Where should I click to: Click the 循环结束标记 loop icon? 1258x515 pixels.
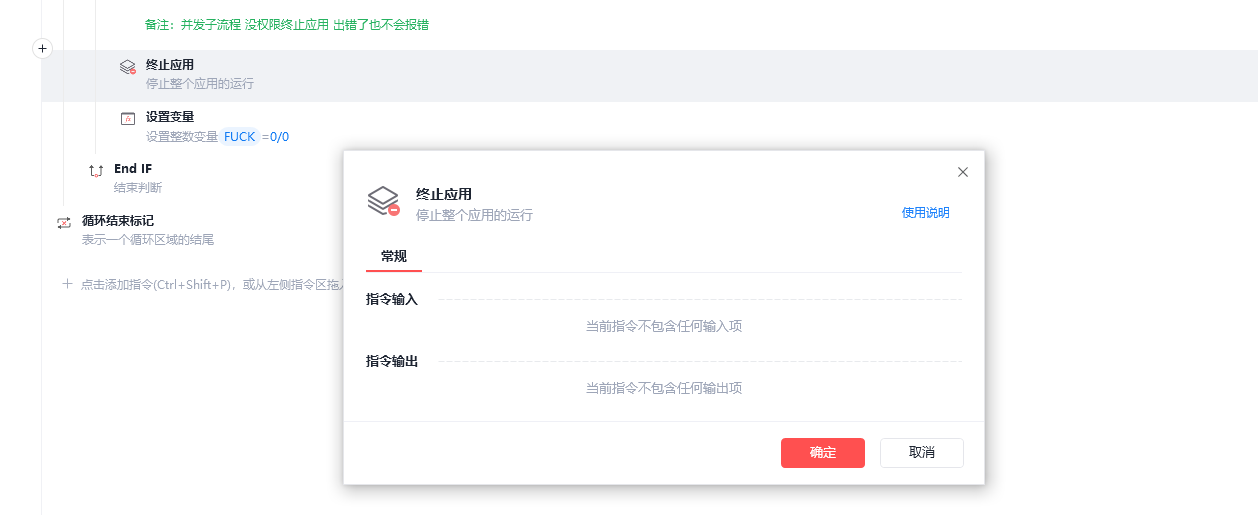click(64, 223)
